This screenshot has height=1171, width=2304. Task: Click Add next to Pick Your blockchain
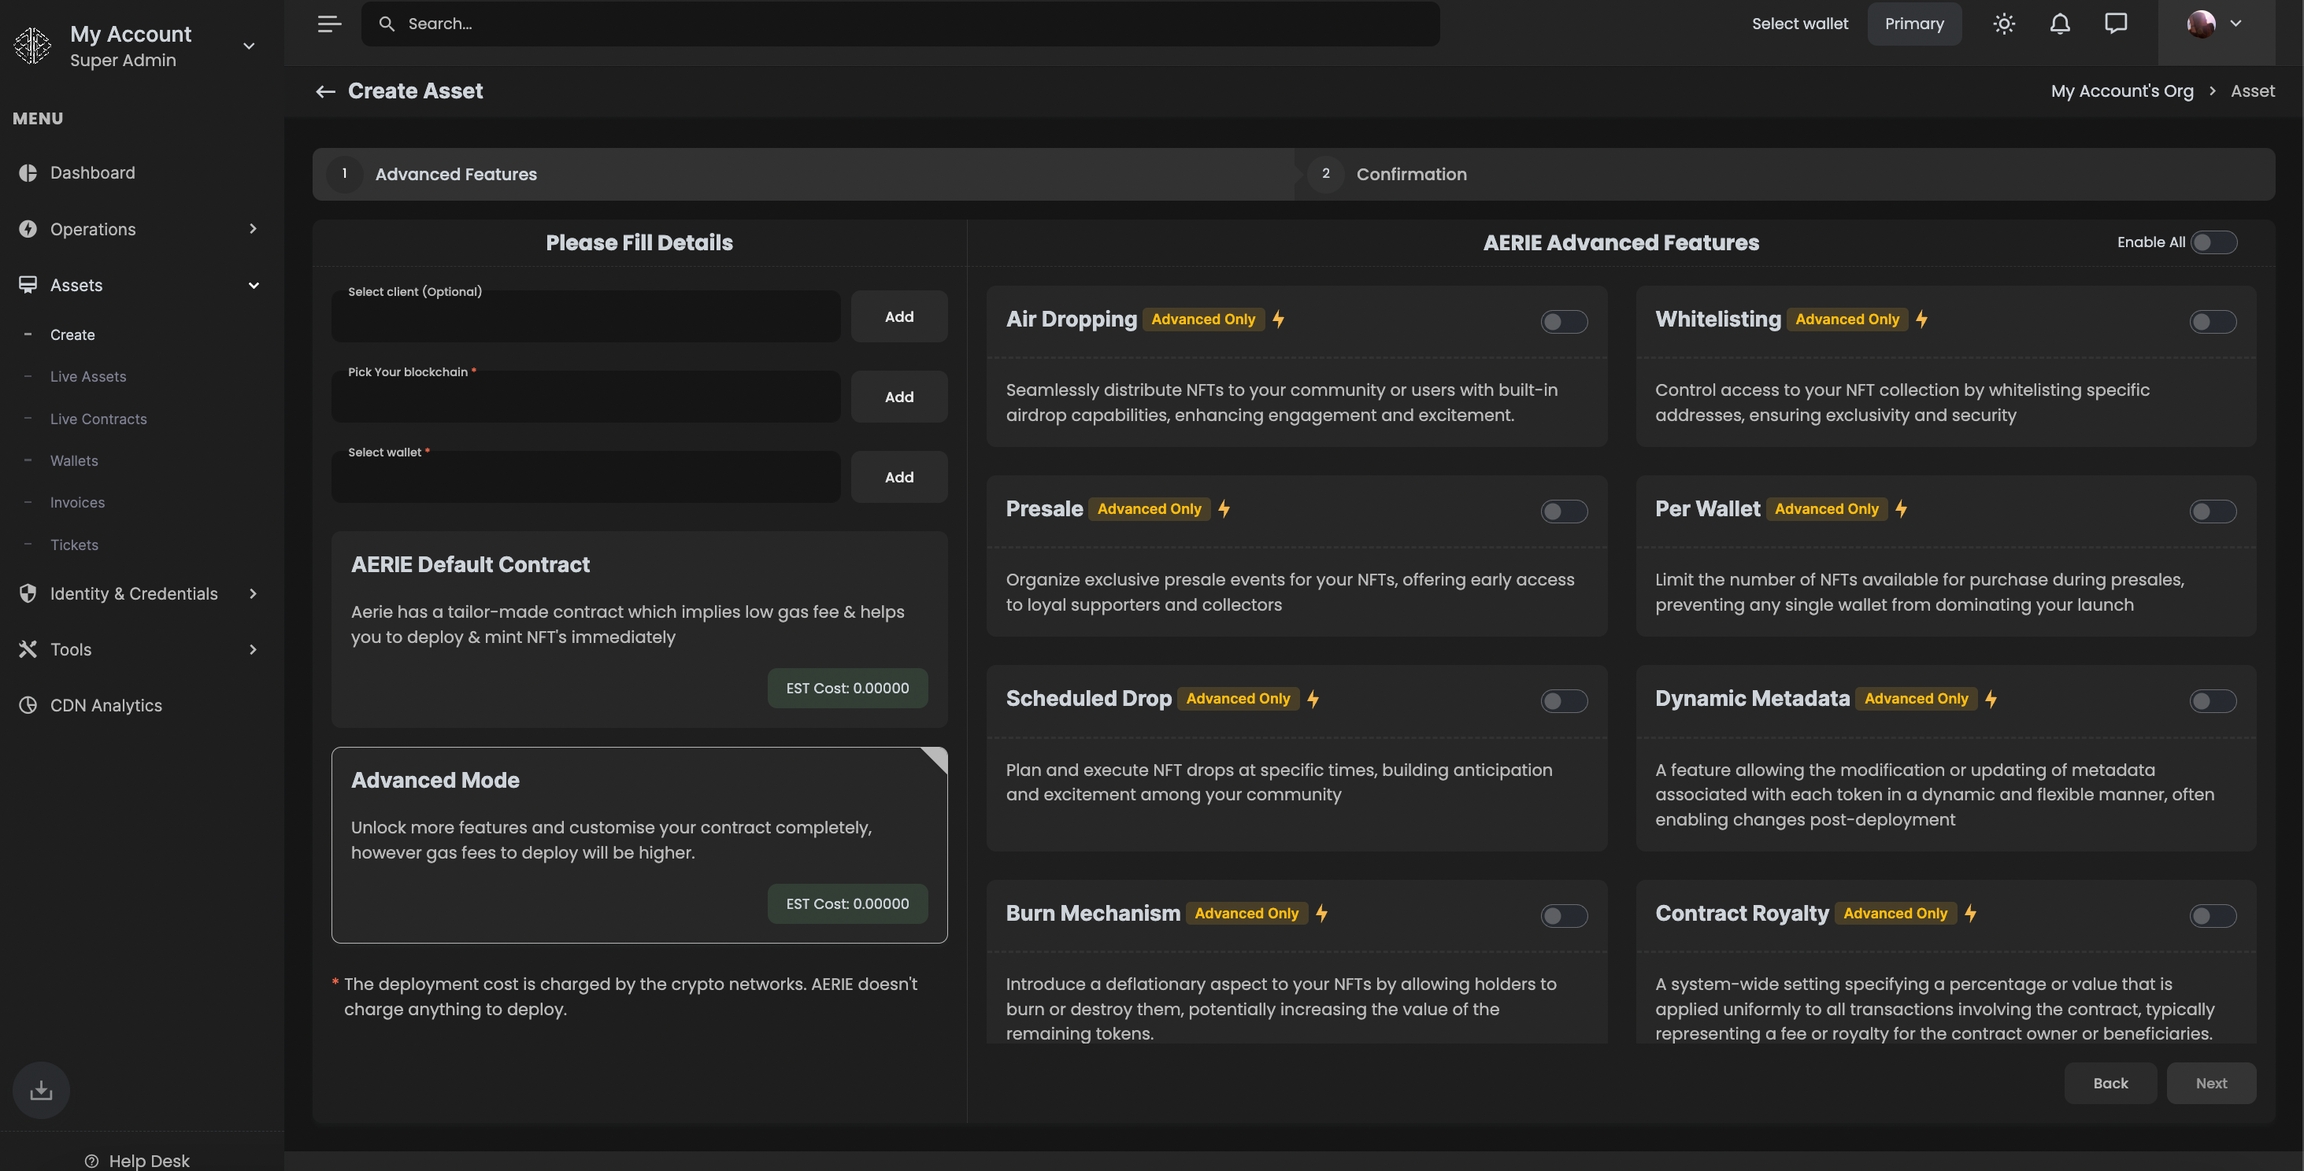pos(898,397)
